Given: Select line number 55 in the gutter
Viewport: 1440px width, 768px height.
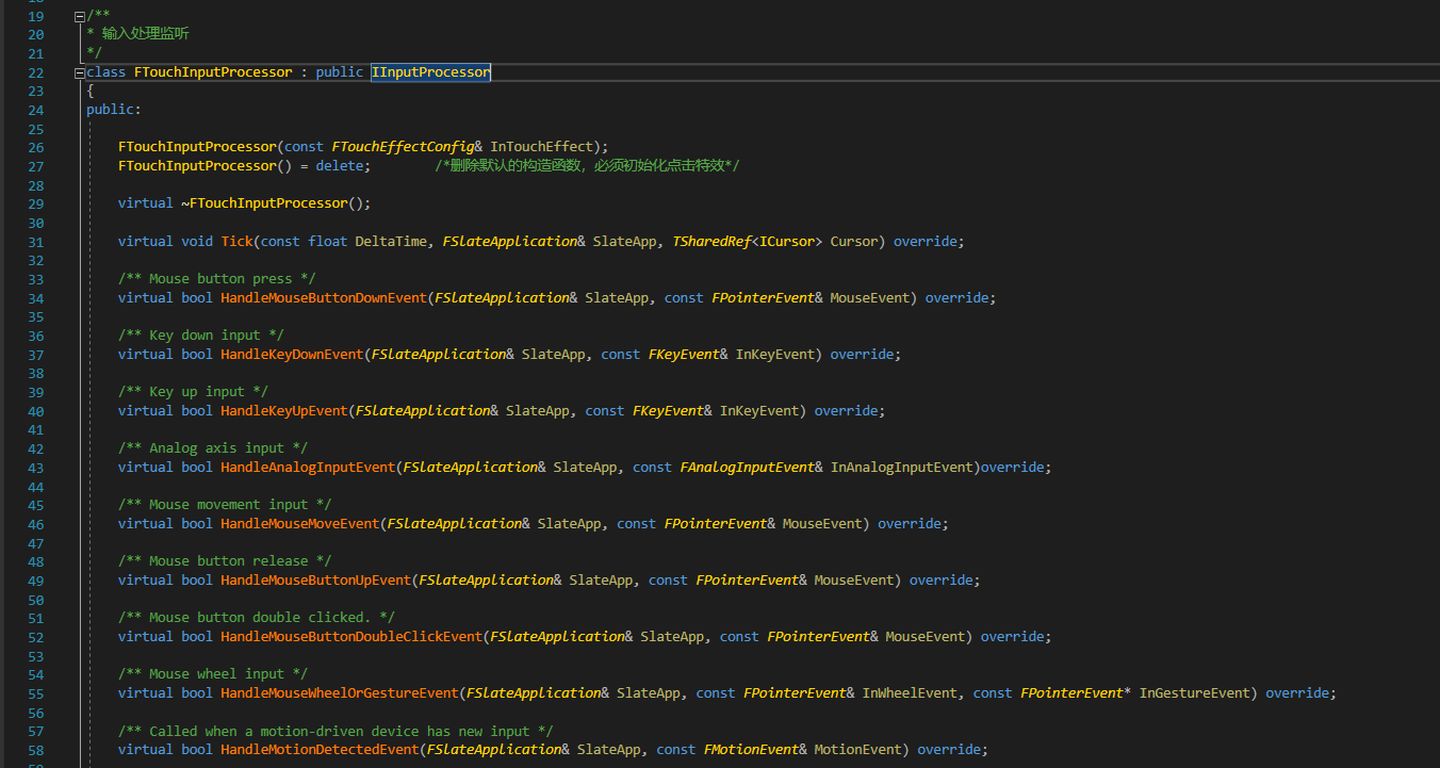Looking at the screenshot, I should tap(36, 693).
